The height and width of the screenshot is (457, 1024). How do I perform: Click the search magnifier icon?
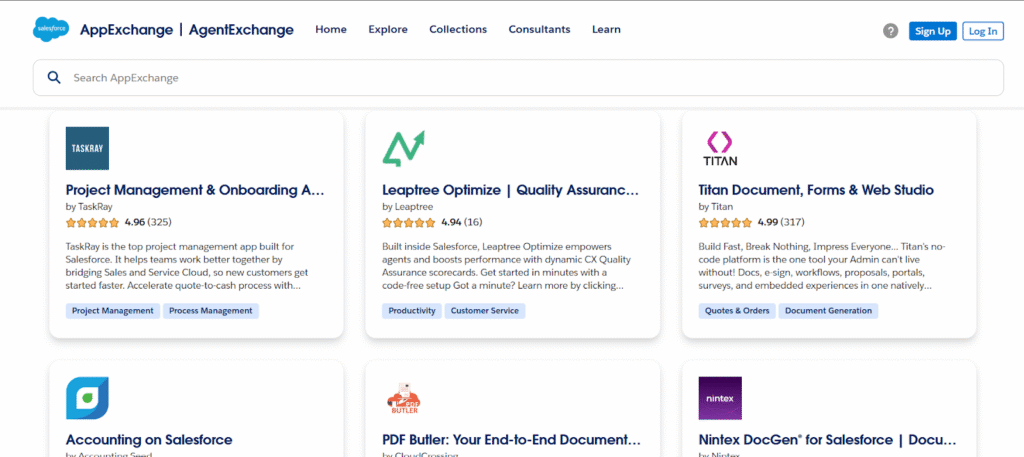pos(54,78)
